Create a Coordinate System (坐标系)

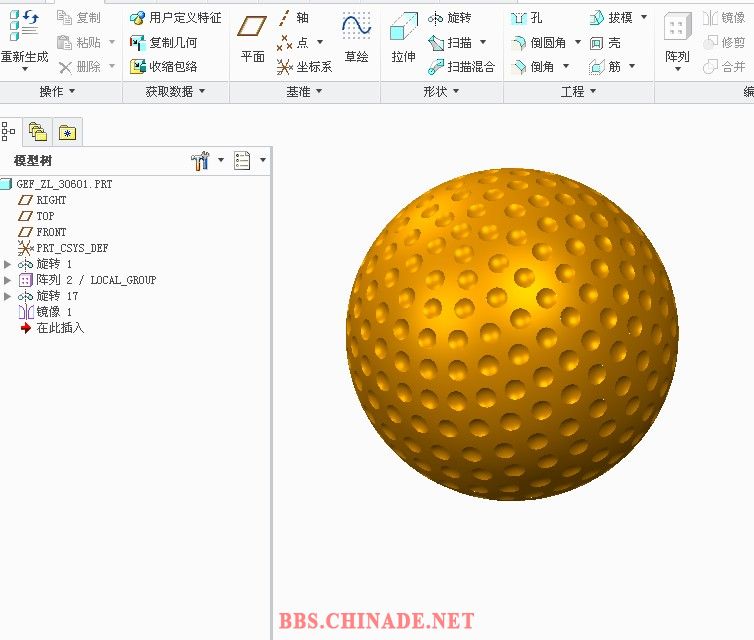tap(304, 66)
